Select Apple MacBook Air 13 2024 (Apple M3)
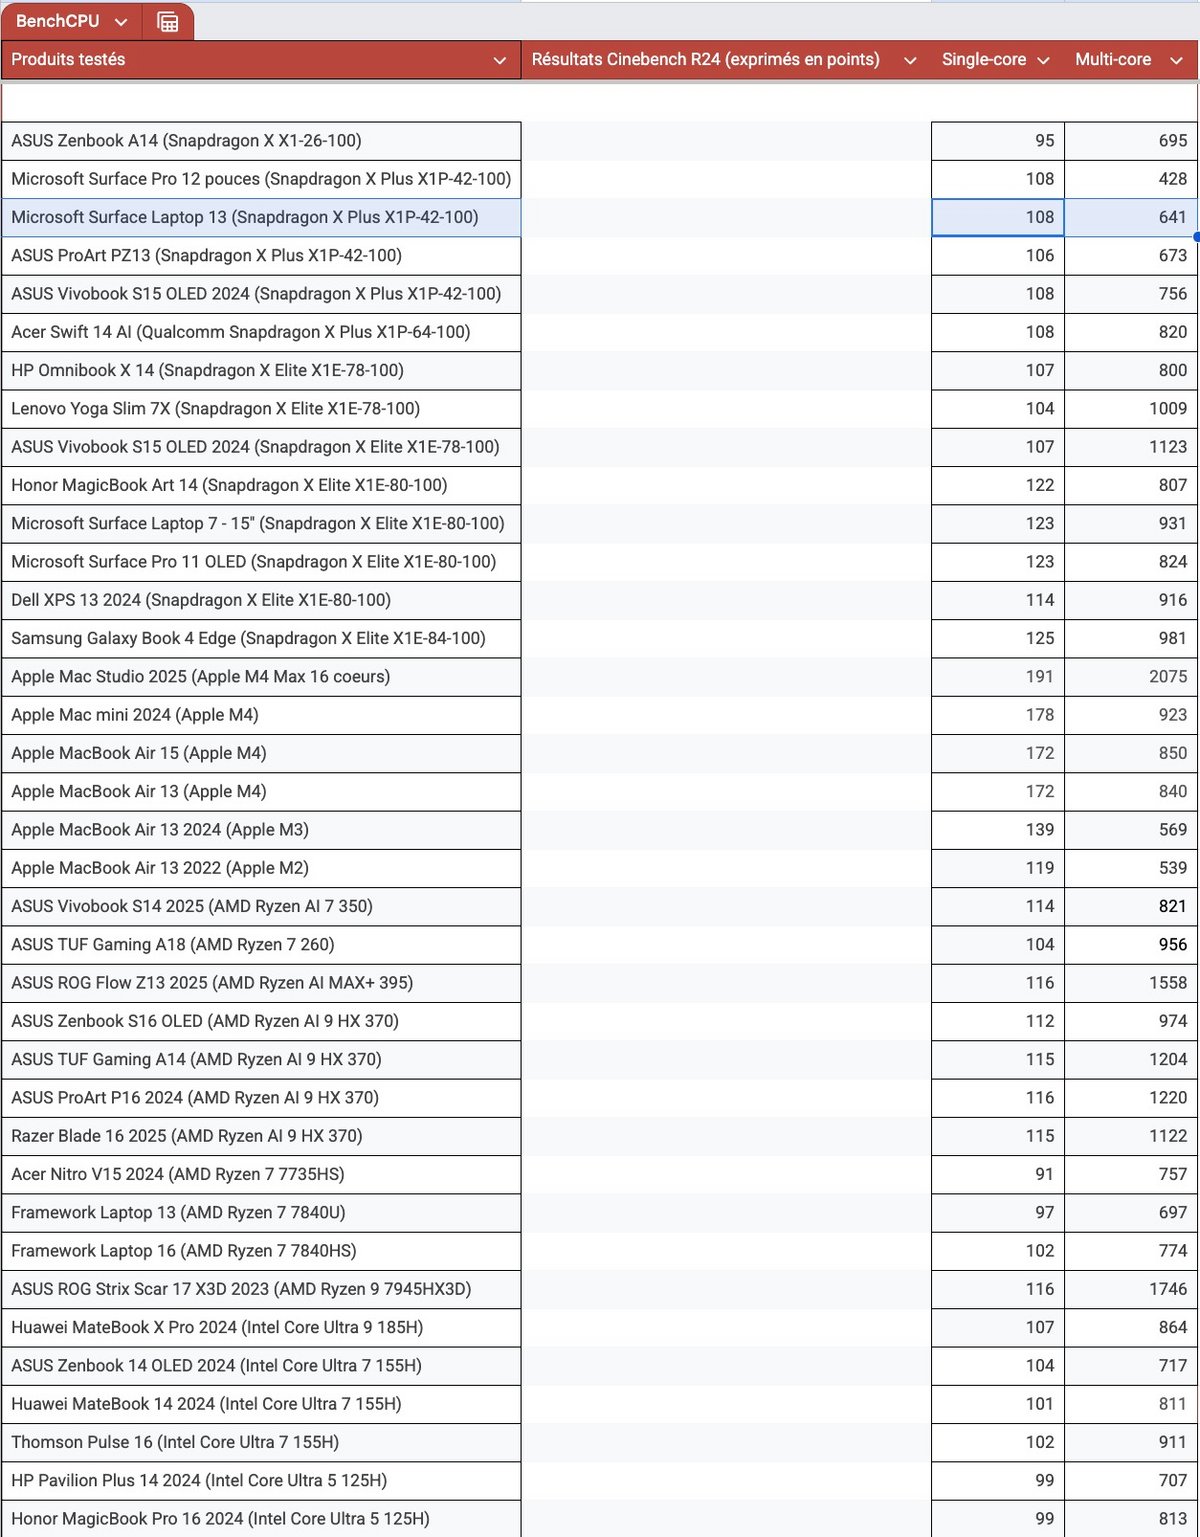Viewport: 1200px width, 1537px height. [261, 830]
